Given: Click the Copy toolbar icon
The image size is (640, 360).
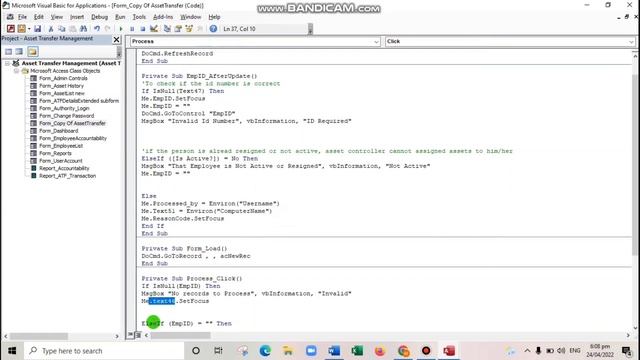Looking at the screenshot, I should coord(62,29).
